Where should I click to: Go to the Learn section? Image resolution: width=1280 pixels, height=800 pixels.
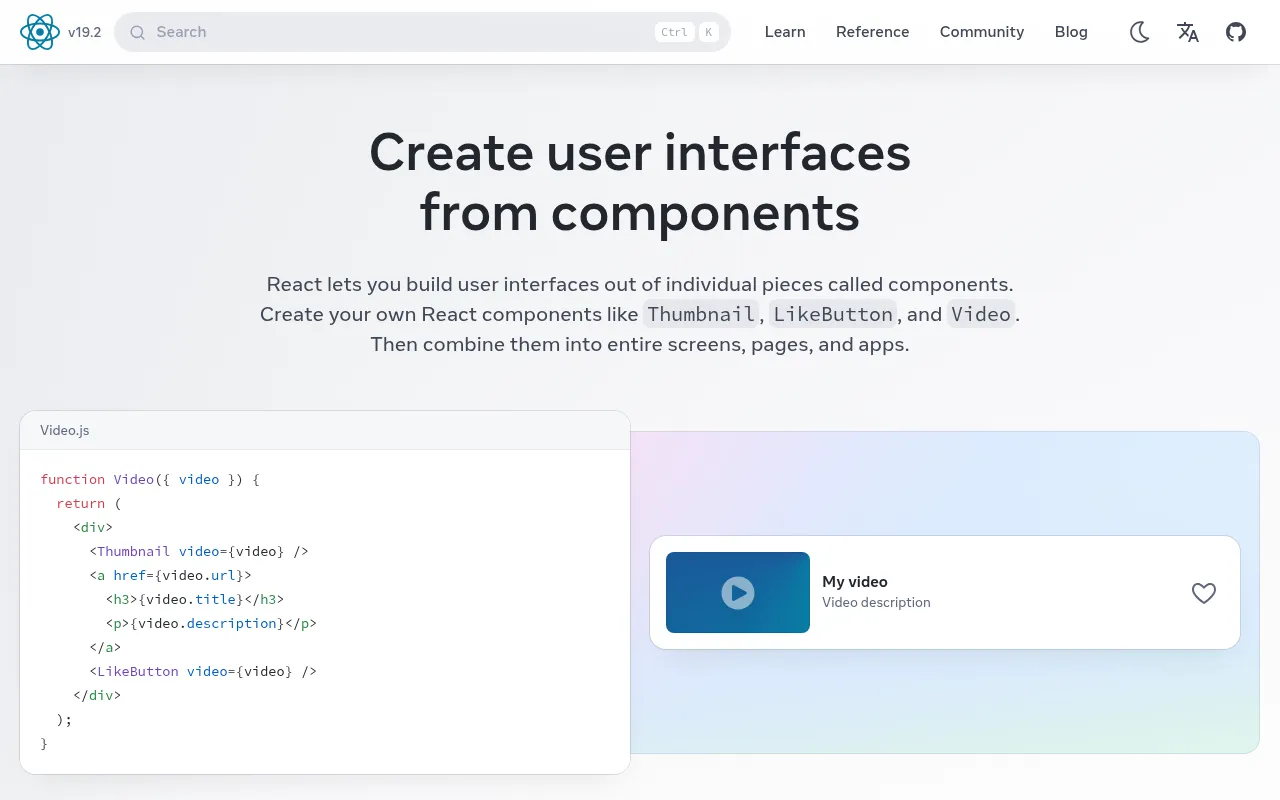(x=785, y=32)
